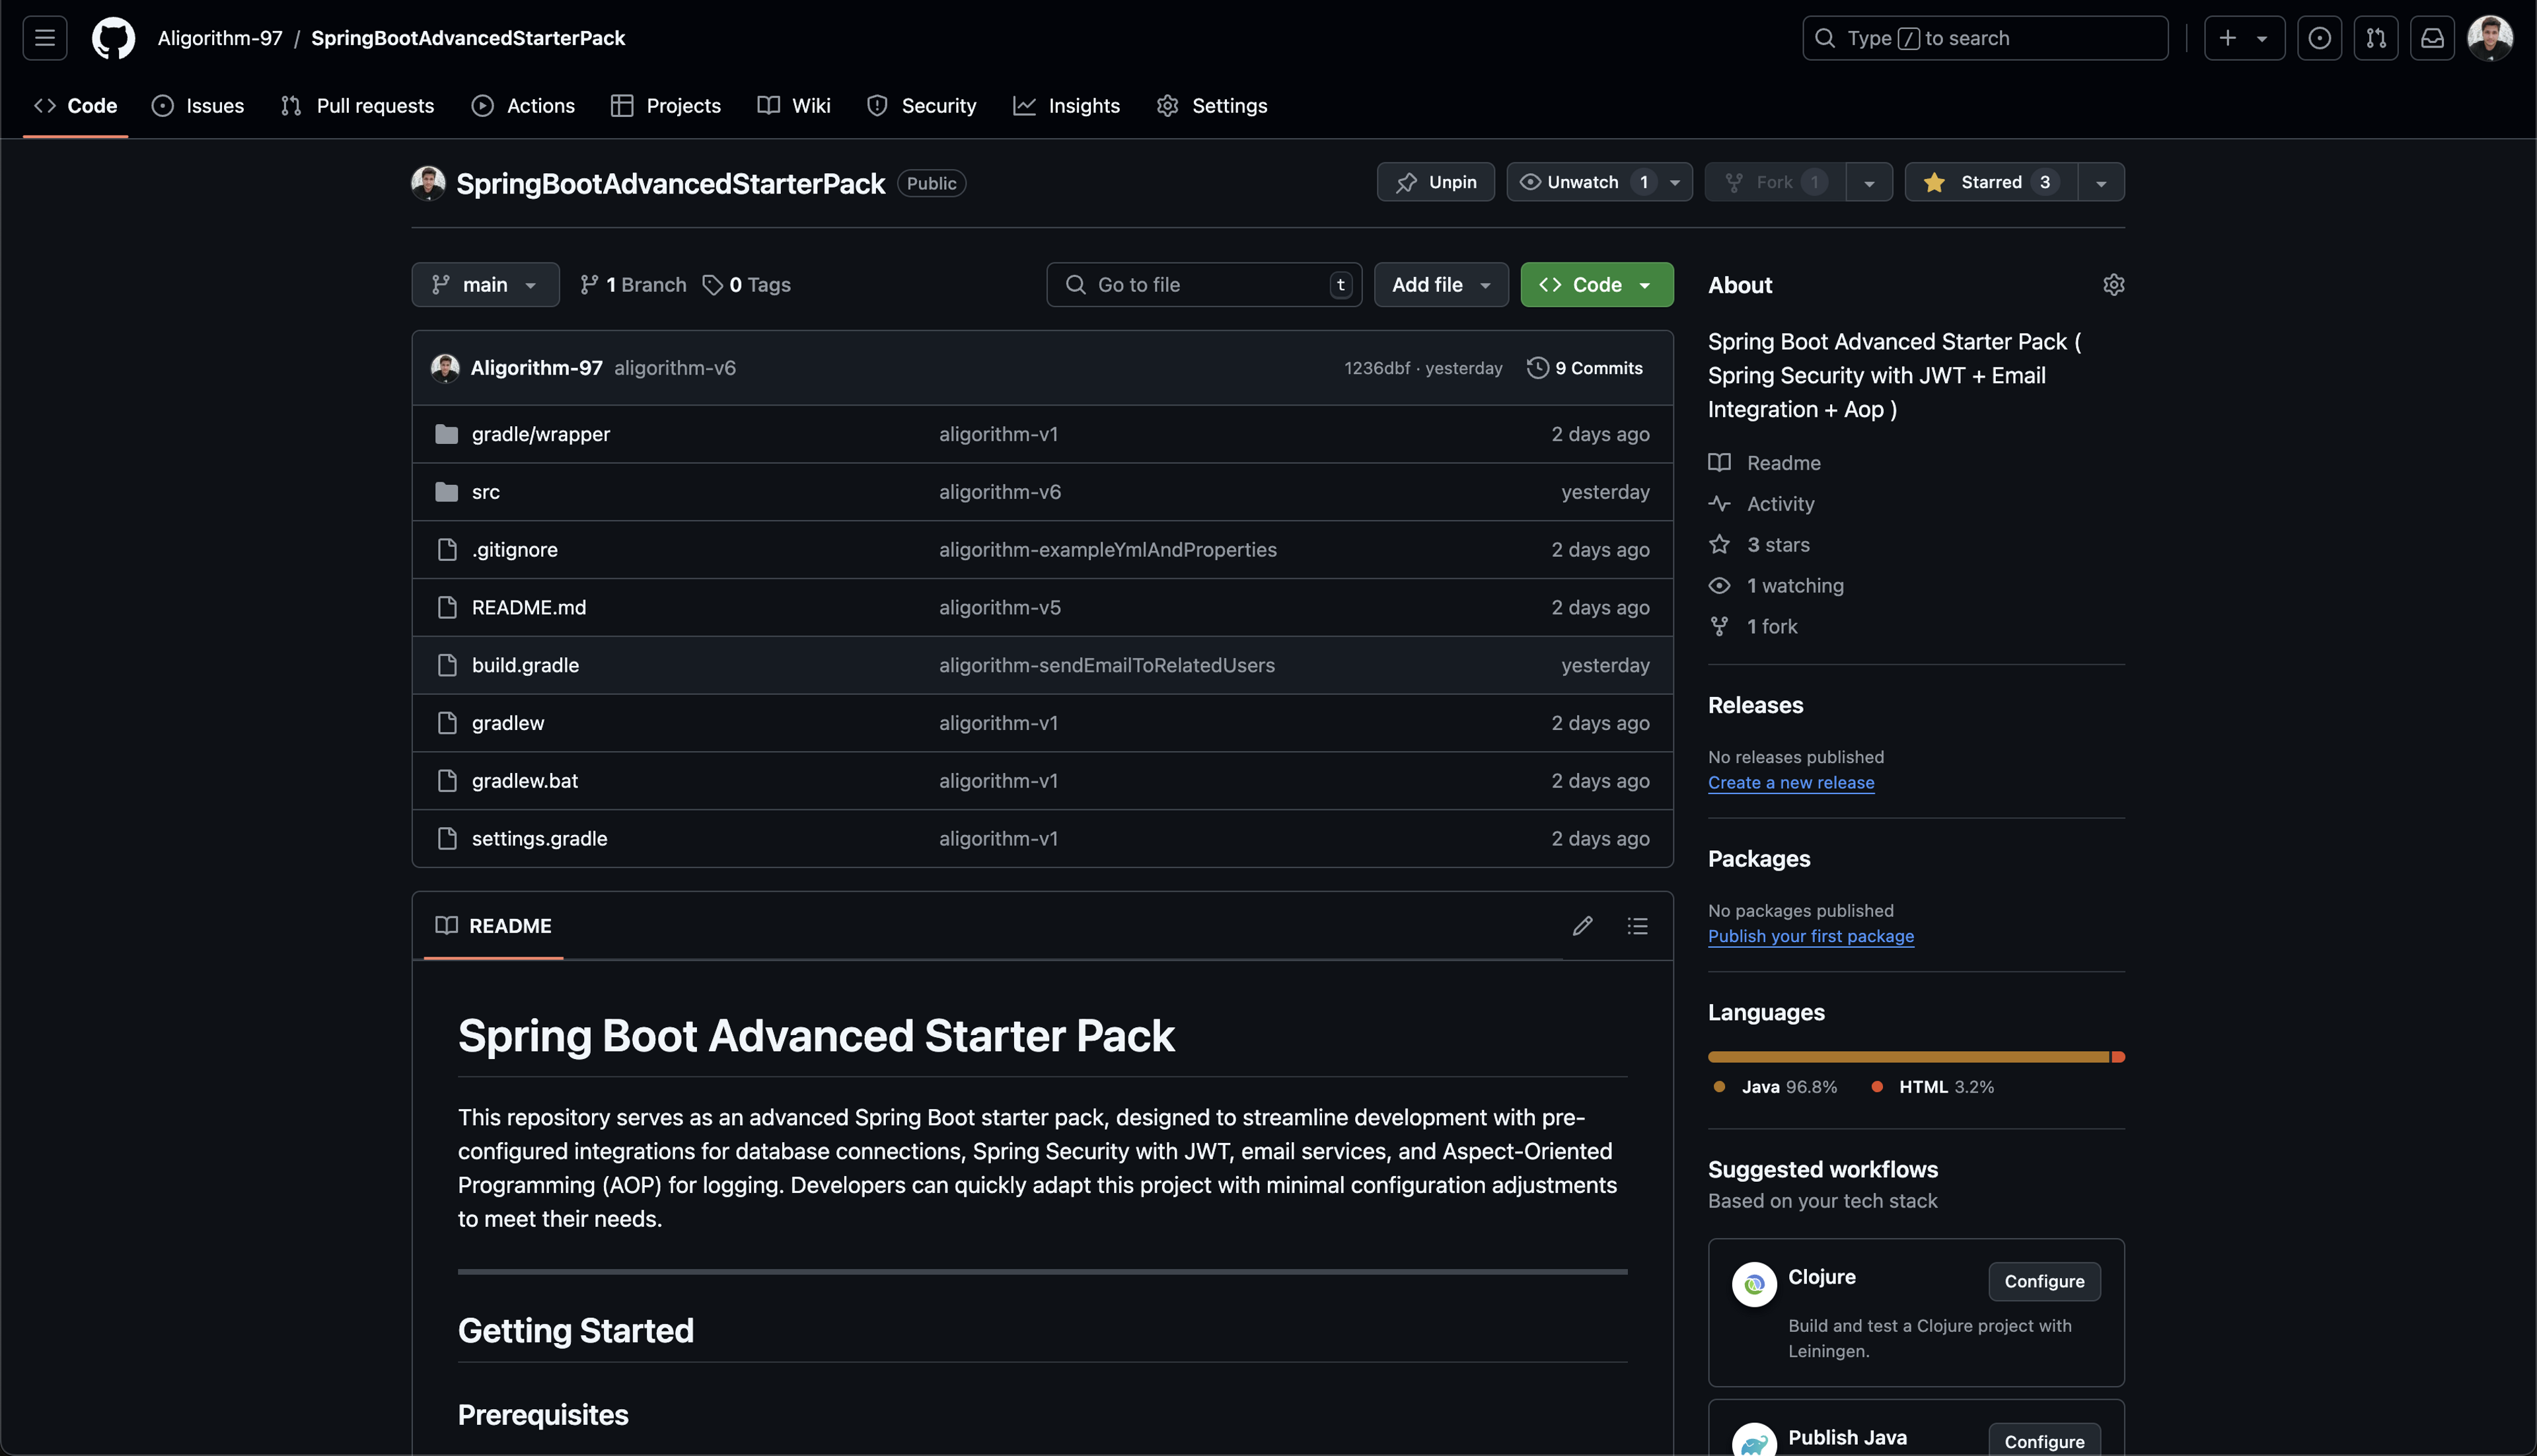Switch to the Projects tab
2537x1456 pixels.
666,106
